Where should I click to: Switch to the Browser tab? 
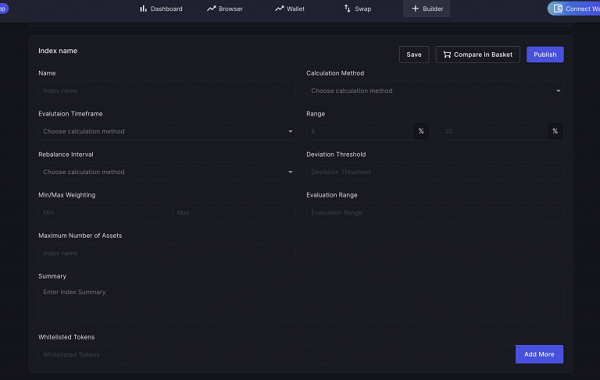point(225,8)
